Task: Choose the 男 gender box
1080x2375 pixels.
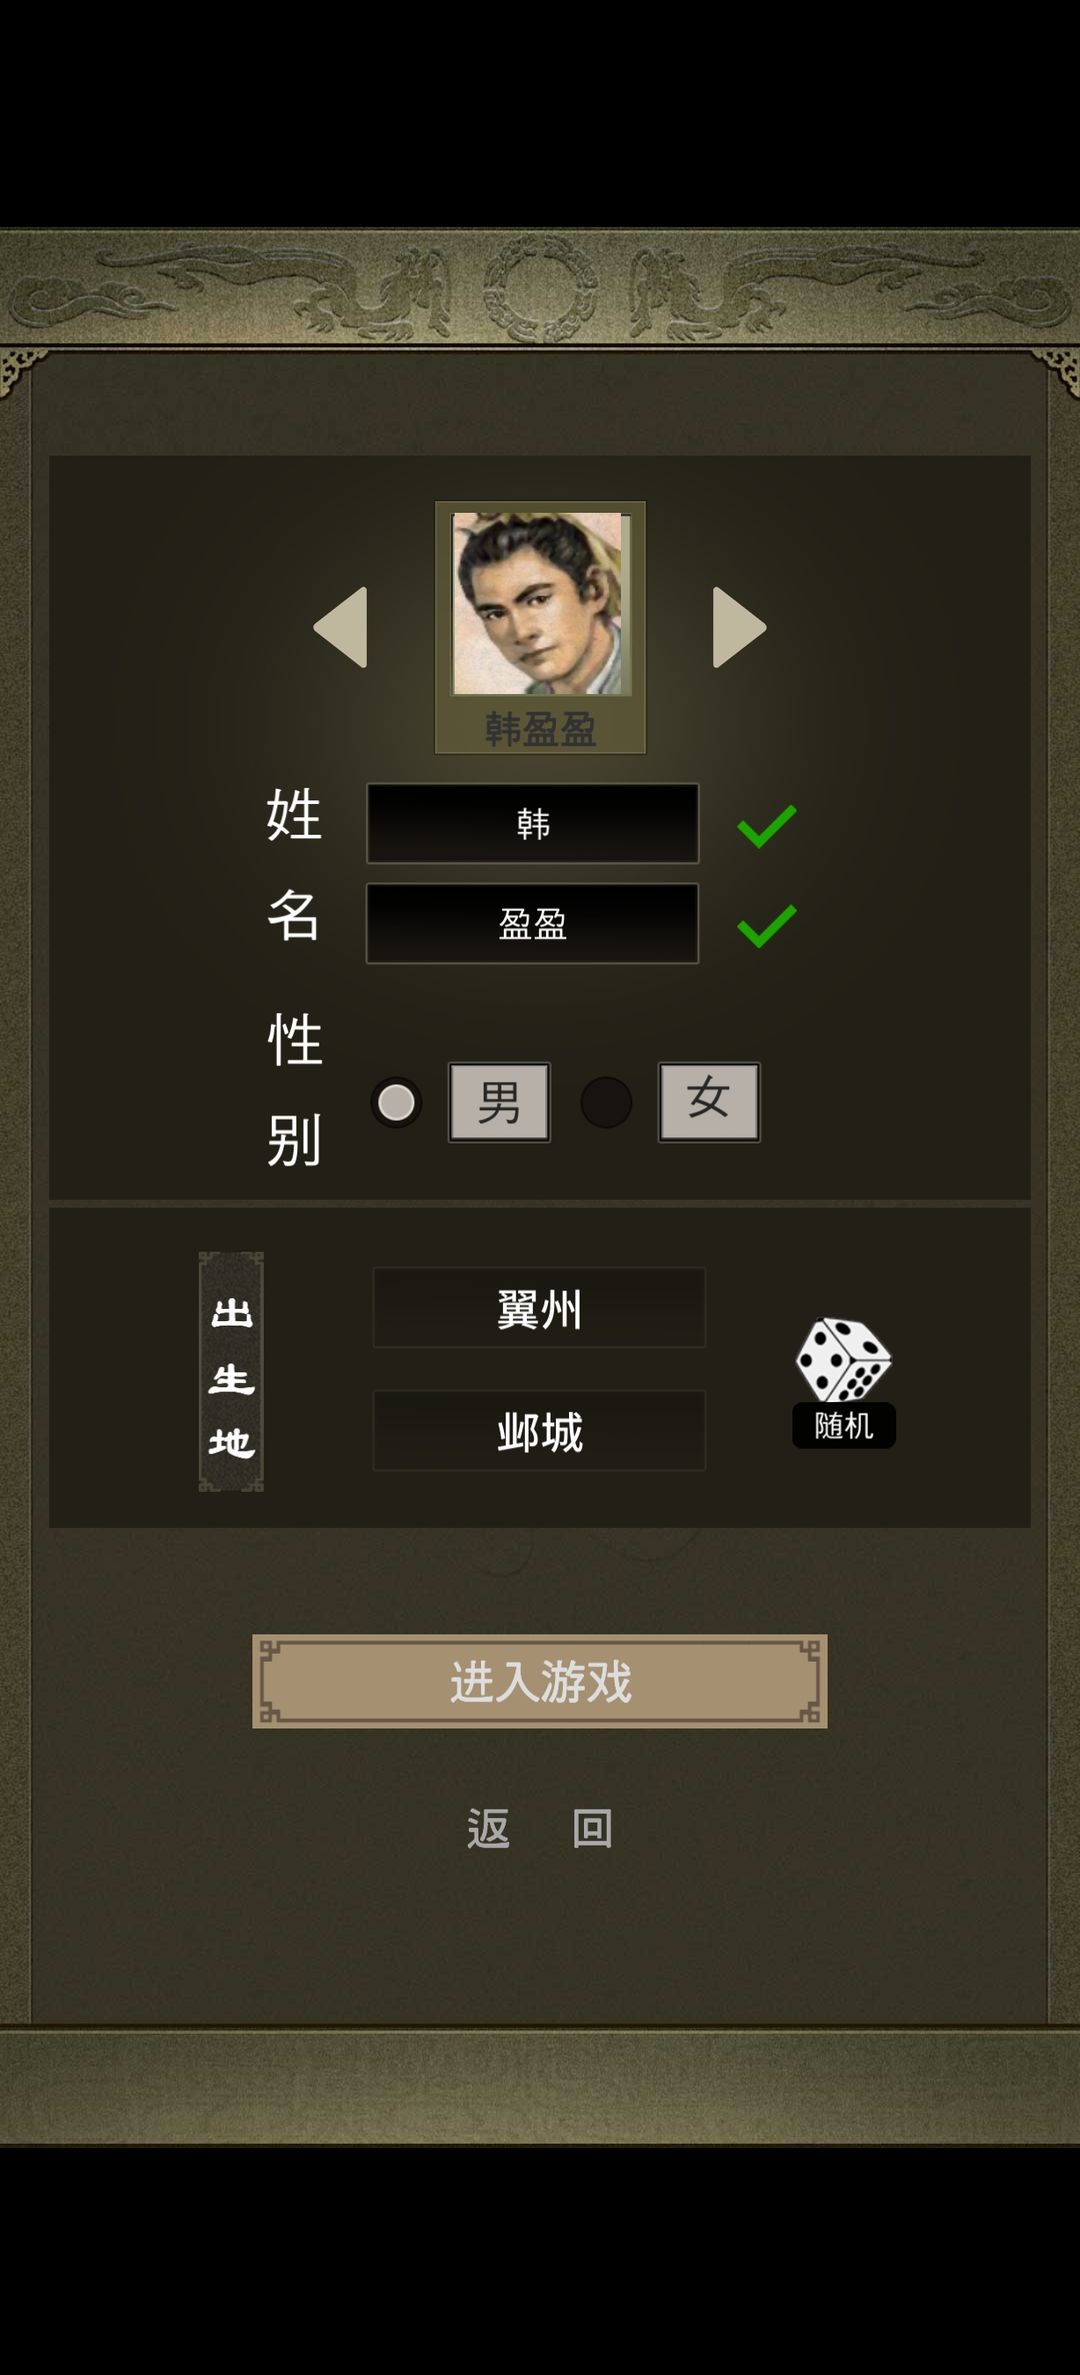Action: click(499, 1102)
